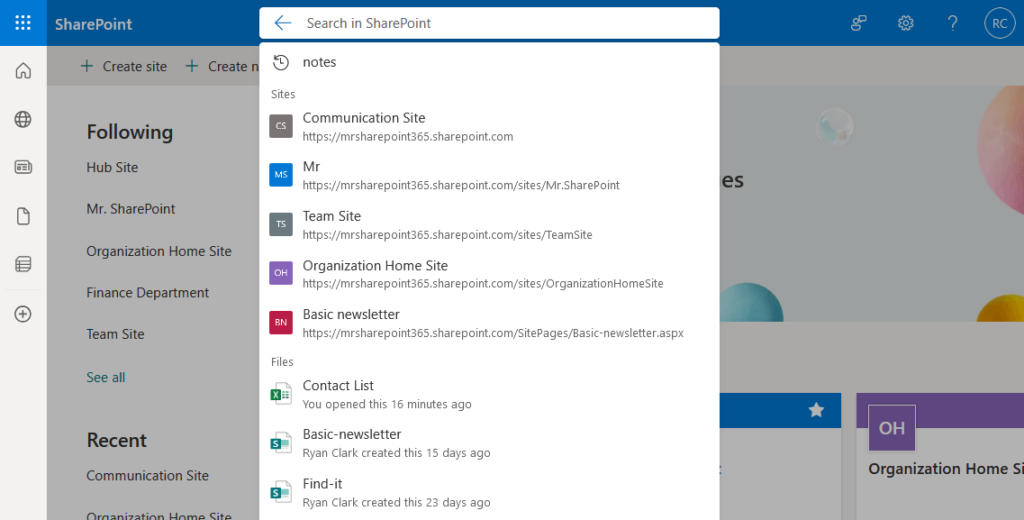Viewport: 1024px width, 520px height.
Task: Open the settings gear icon
Action: point(905,24)
